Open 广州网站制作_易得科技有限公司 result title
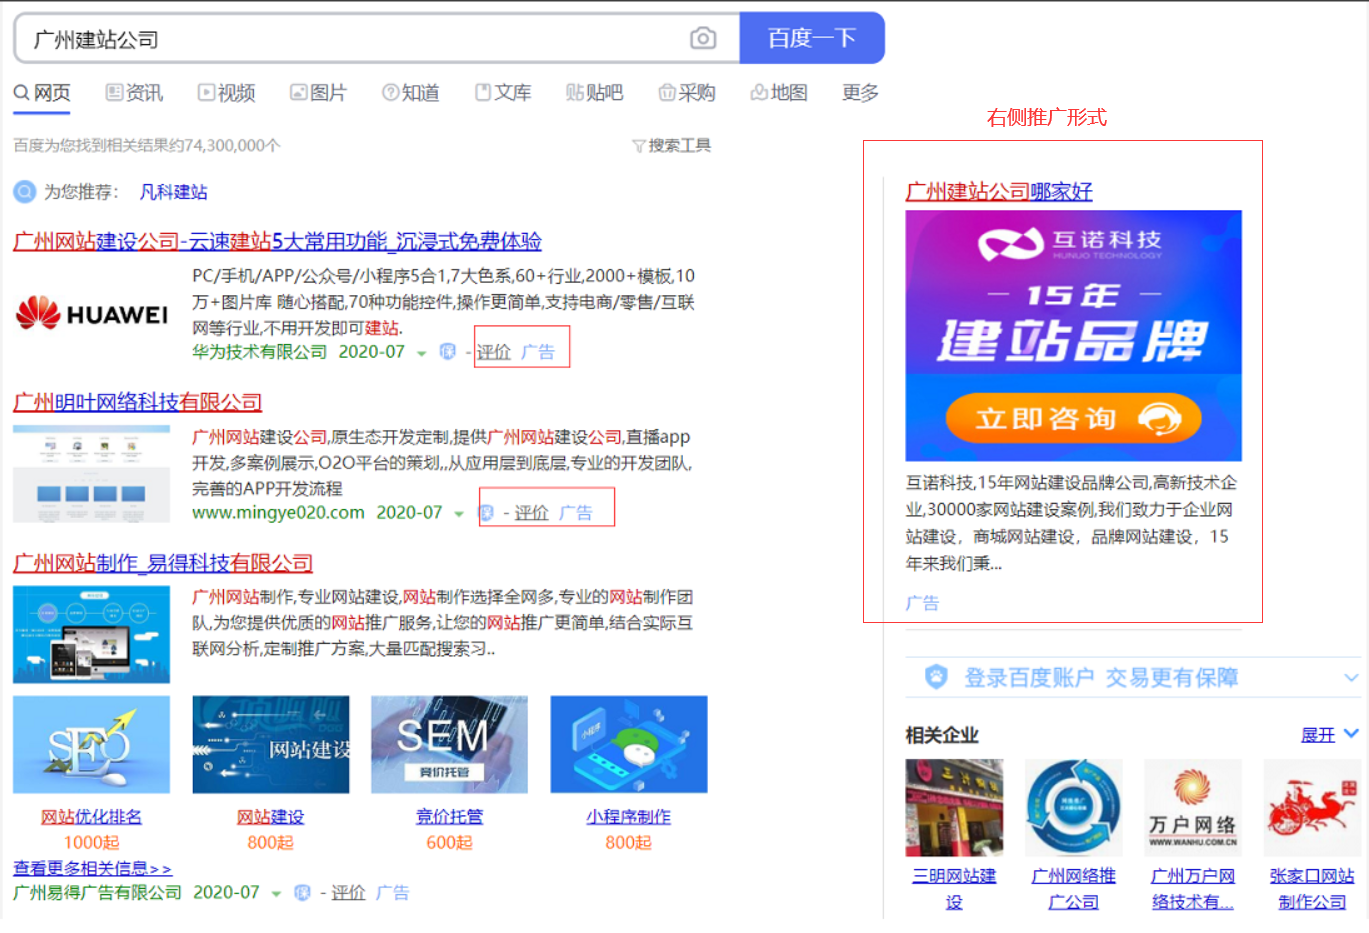The width and height of the screenshot is (1369, 933). click(163, 563)
